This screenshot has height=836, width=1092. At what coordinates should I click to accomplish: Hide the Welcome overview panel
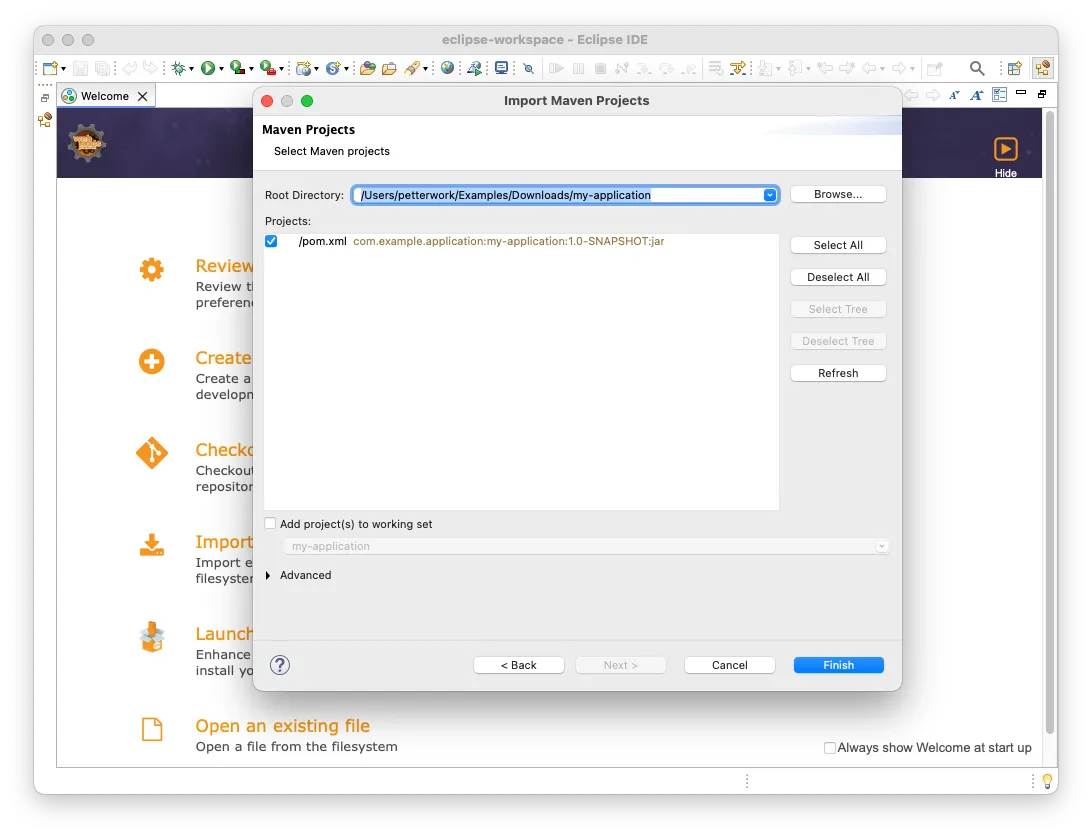click(1006, 153)
